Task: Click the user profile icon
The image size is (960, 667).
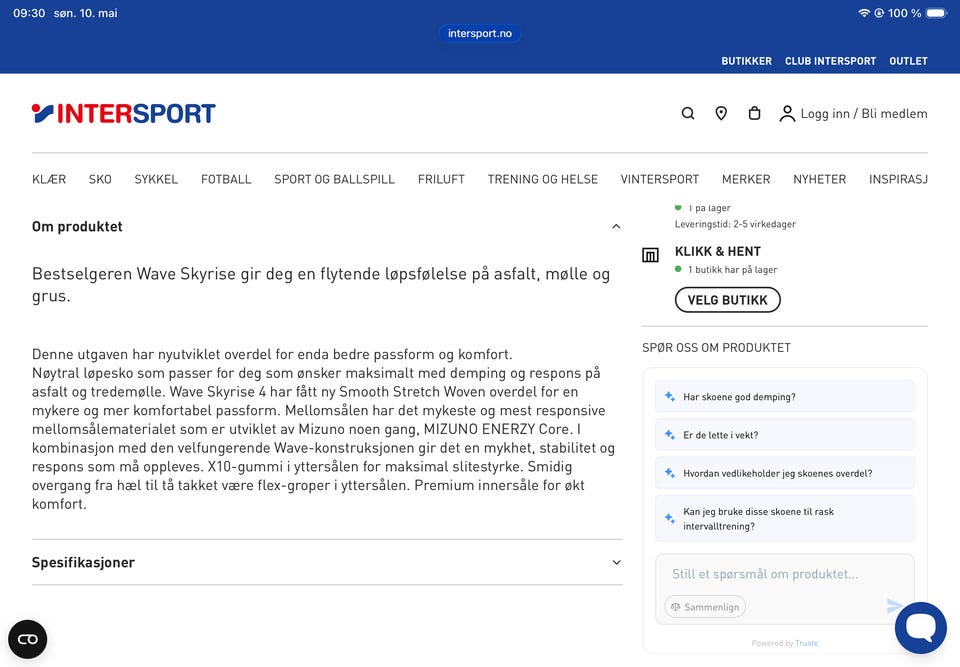Action: click(x=787, y=114)
